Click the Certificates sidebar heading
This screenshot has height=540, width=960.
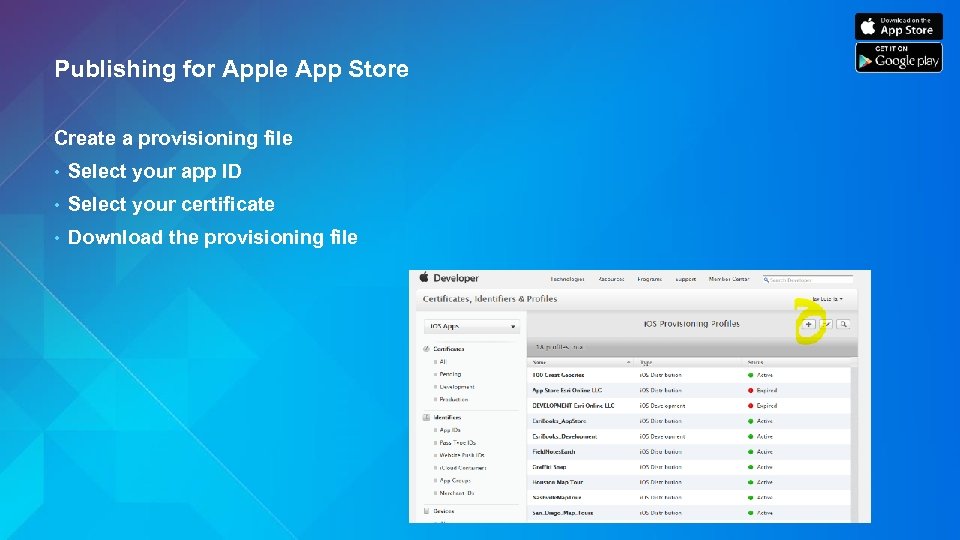tap(449, 349)
